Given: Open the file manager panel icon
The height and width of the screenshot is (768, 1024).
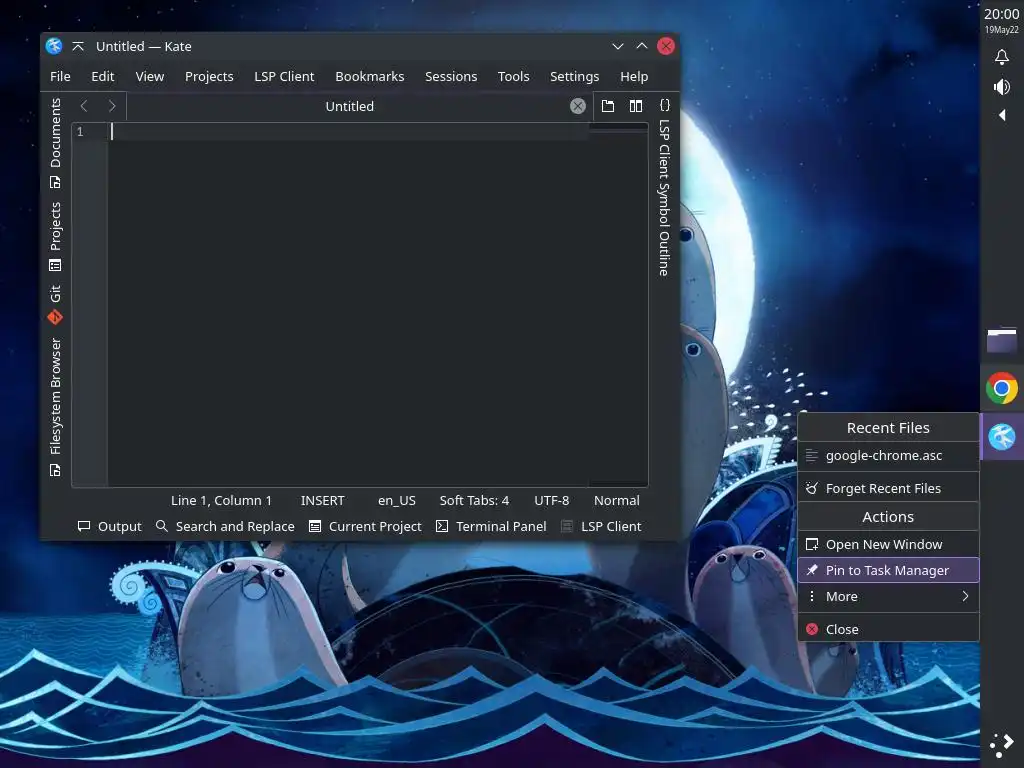Looking at the screenshot, I should click(x=1002, y=340).
